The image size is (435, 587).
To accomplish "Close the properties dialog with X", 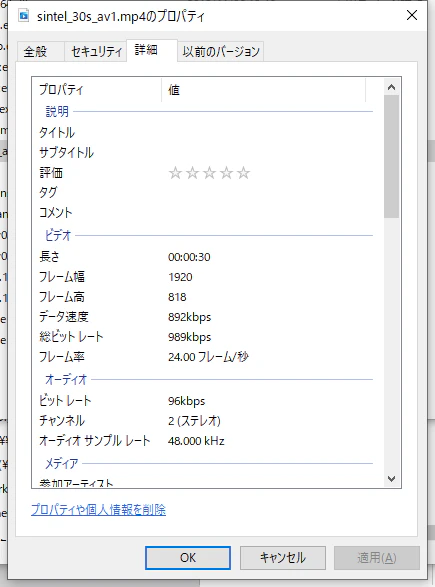I will (412, 15).
